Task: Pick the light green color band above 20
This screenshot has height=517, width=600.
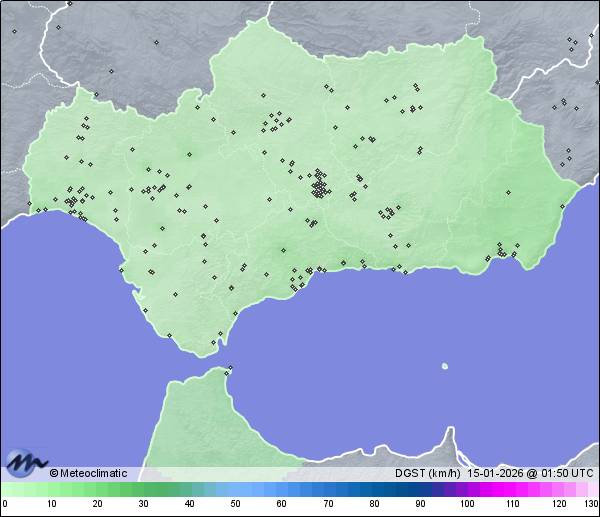Action: coord(97,489)
